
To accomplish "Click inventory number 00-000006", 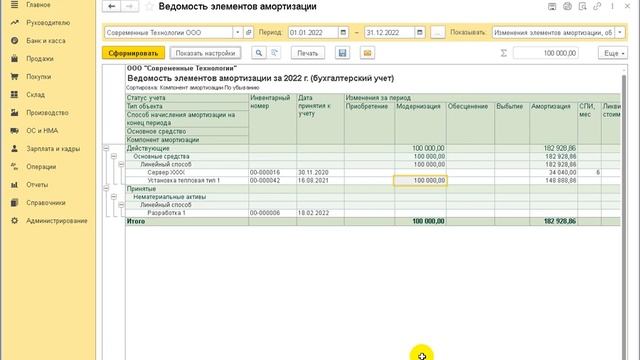I will pyautogui.click(x=265, y=213).
